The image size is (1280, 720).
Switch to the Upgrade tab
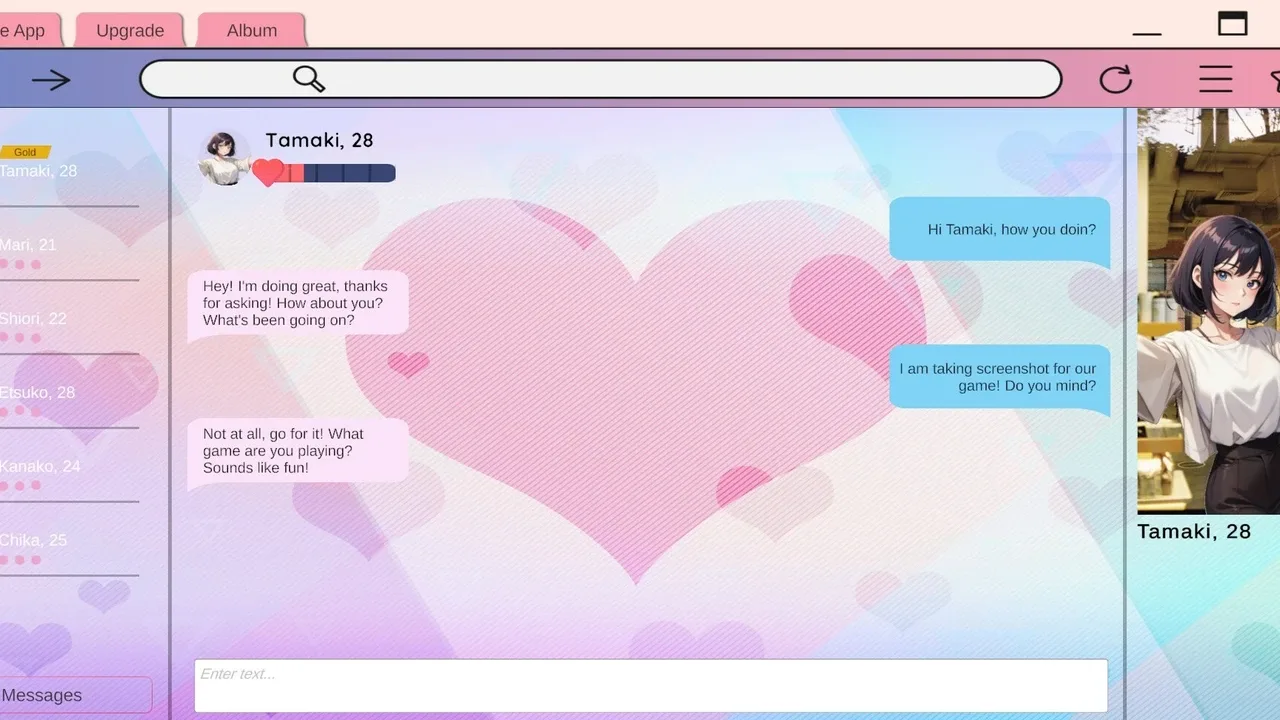[x=130, y=31]
